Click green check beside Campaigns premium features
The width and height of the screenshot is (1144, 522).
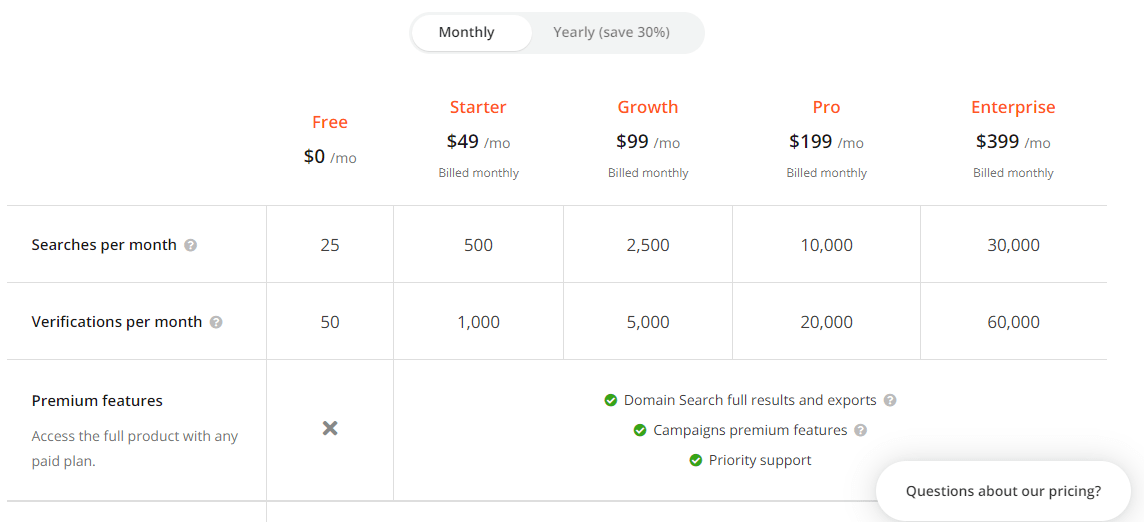point(641,431)
